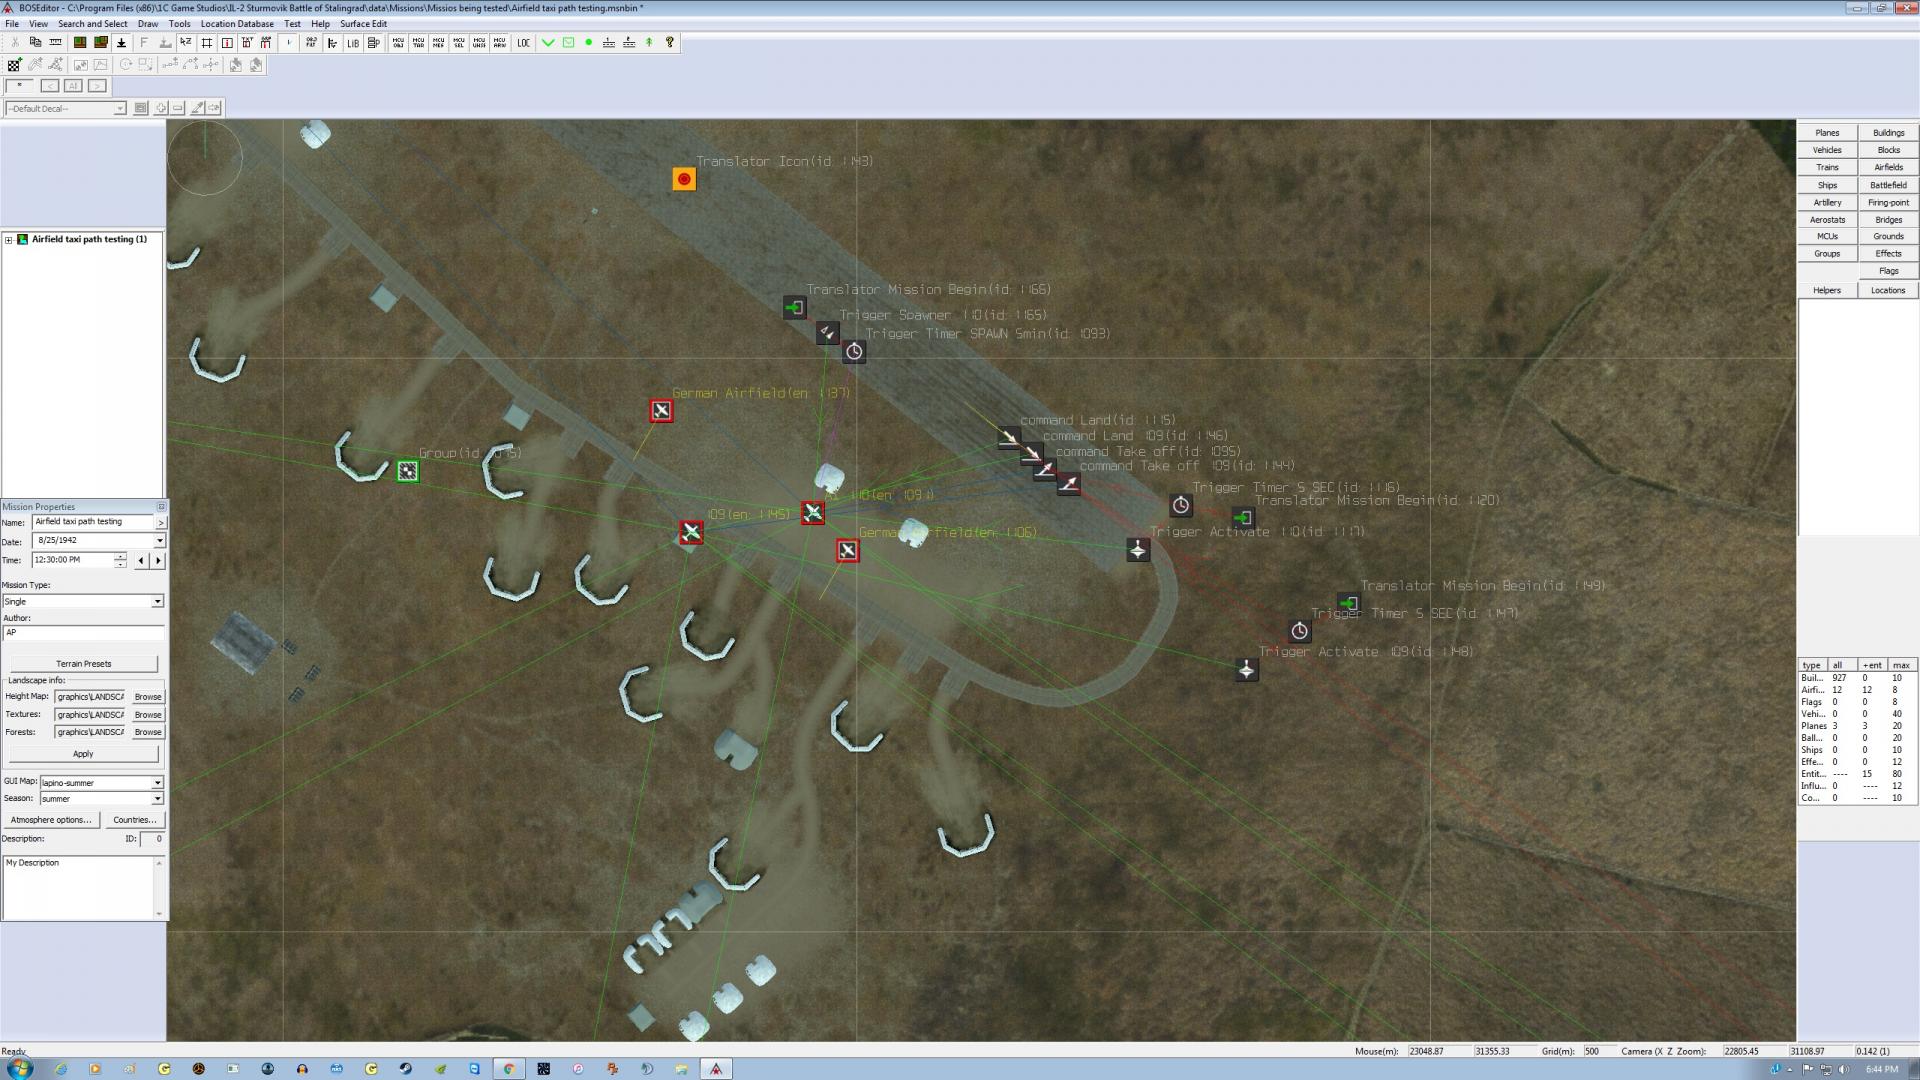Click the hash grid toolbar icon
The width and height of the screenshot is (1920, 1080).
[x=207, y=43]
